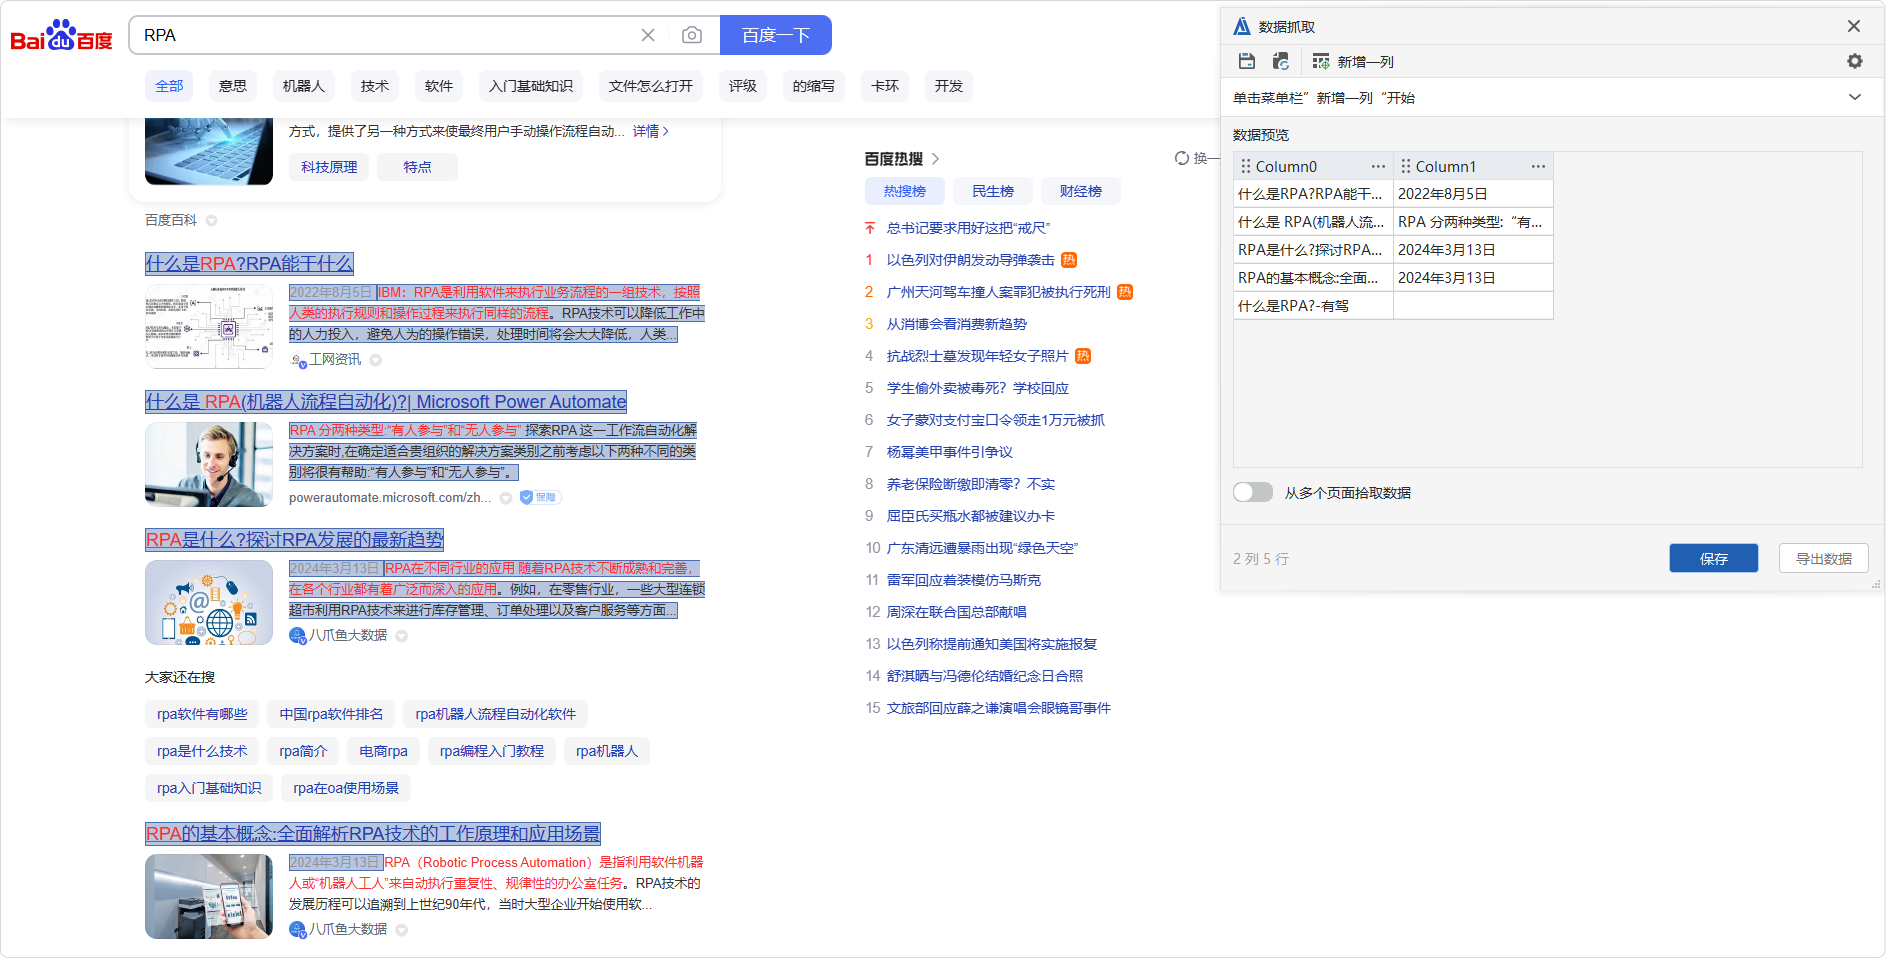This screenshot has width=1886, height=958.
Task: Toggle 从多个页面拾取数据 switch
Action: (x=1253, y=492)
